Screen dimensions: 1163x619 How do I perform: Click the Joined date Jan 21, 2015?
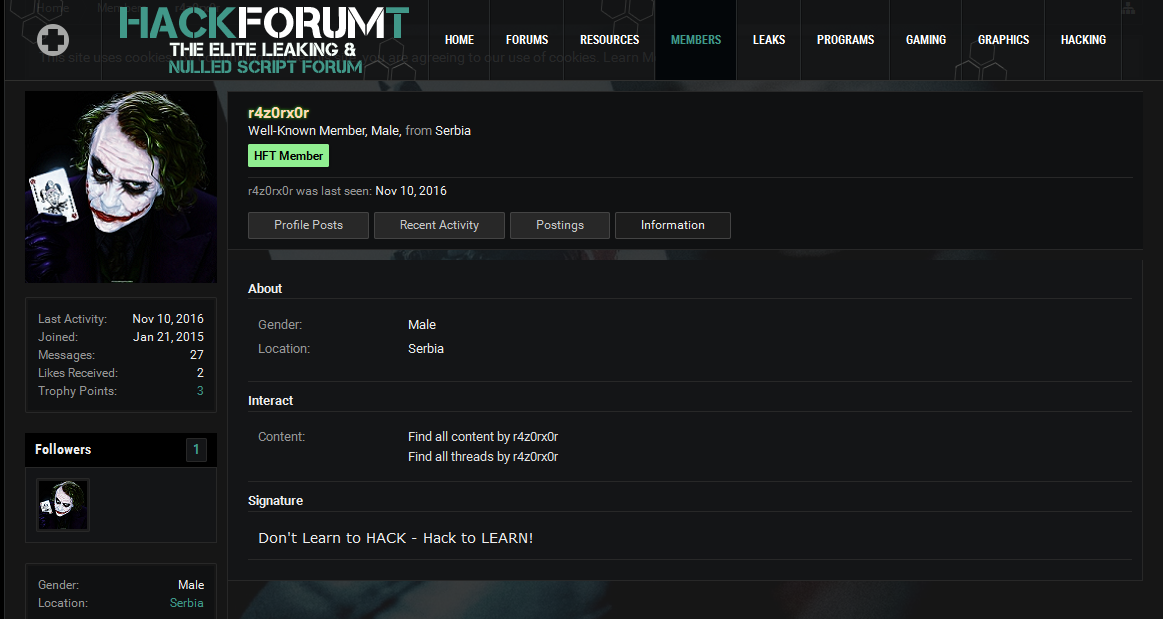tap(168, 337)
